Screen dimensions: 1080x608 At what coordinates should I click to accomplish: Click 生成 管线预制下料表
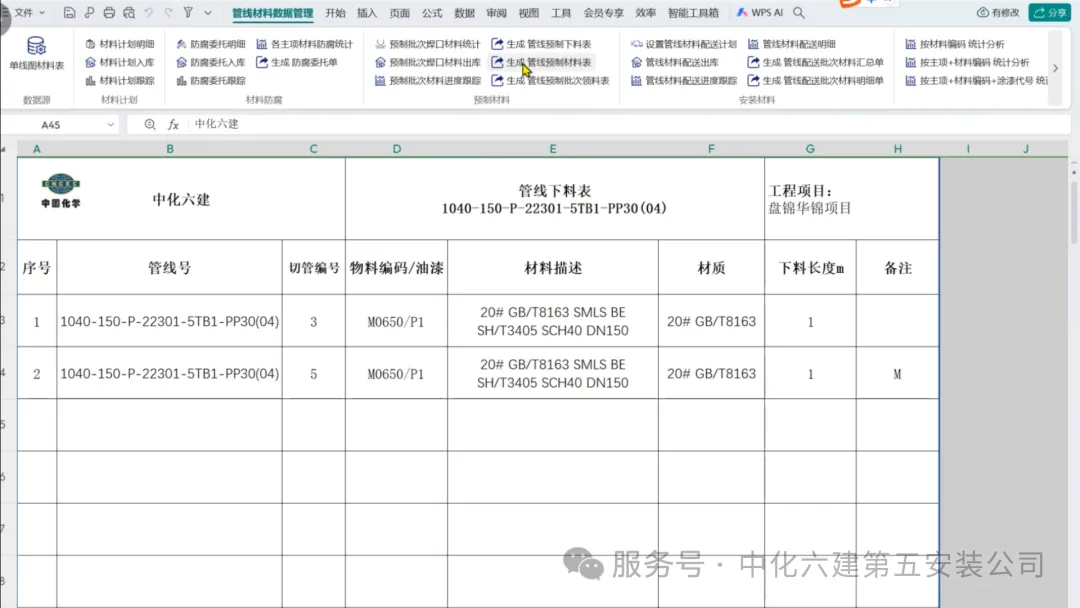(x=541, y=44)
